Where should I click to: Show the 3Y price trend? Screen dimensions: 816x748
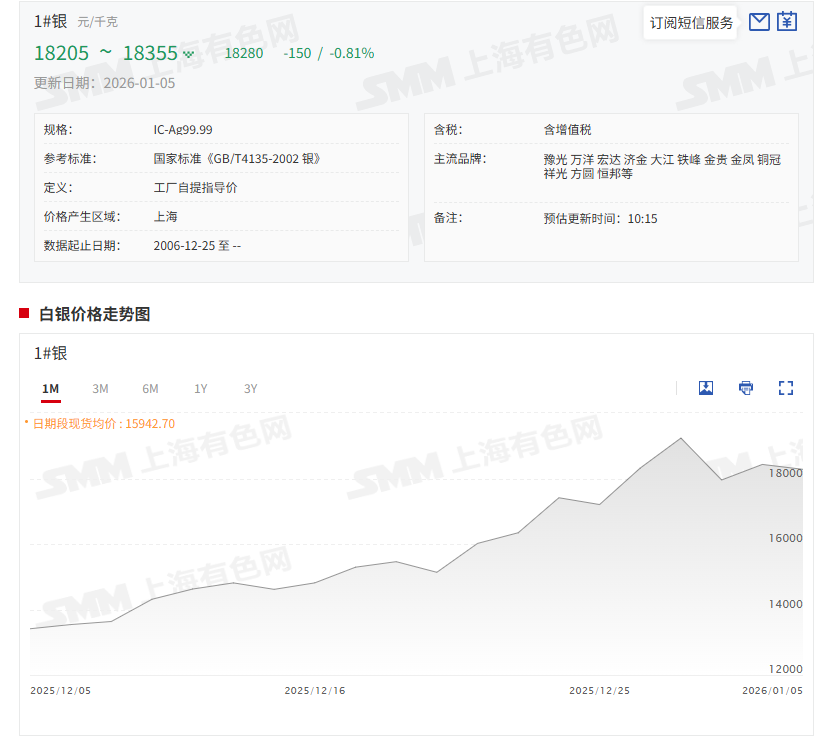click(251, 389)
